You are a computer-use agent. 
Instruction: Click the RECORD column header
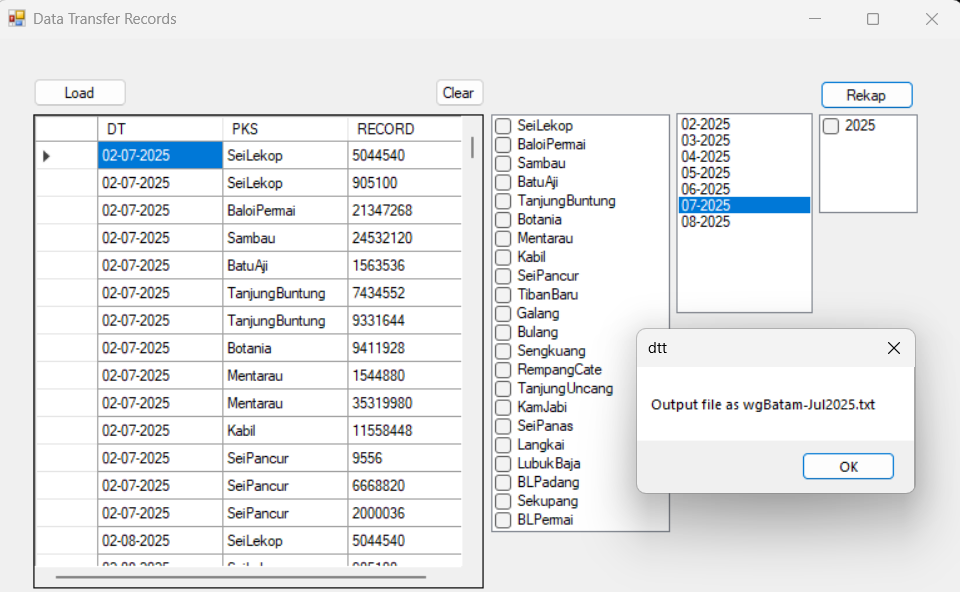(404, 129)
